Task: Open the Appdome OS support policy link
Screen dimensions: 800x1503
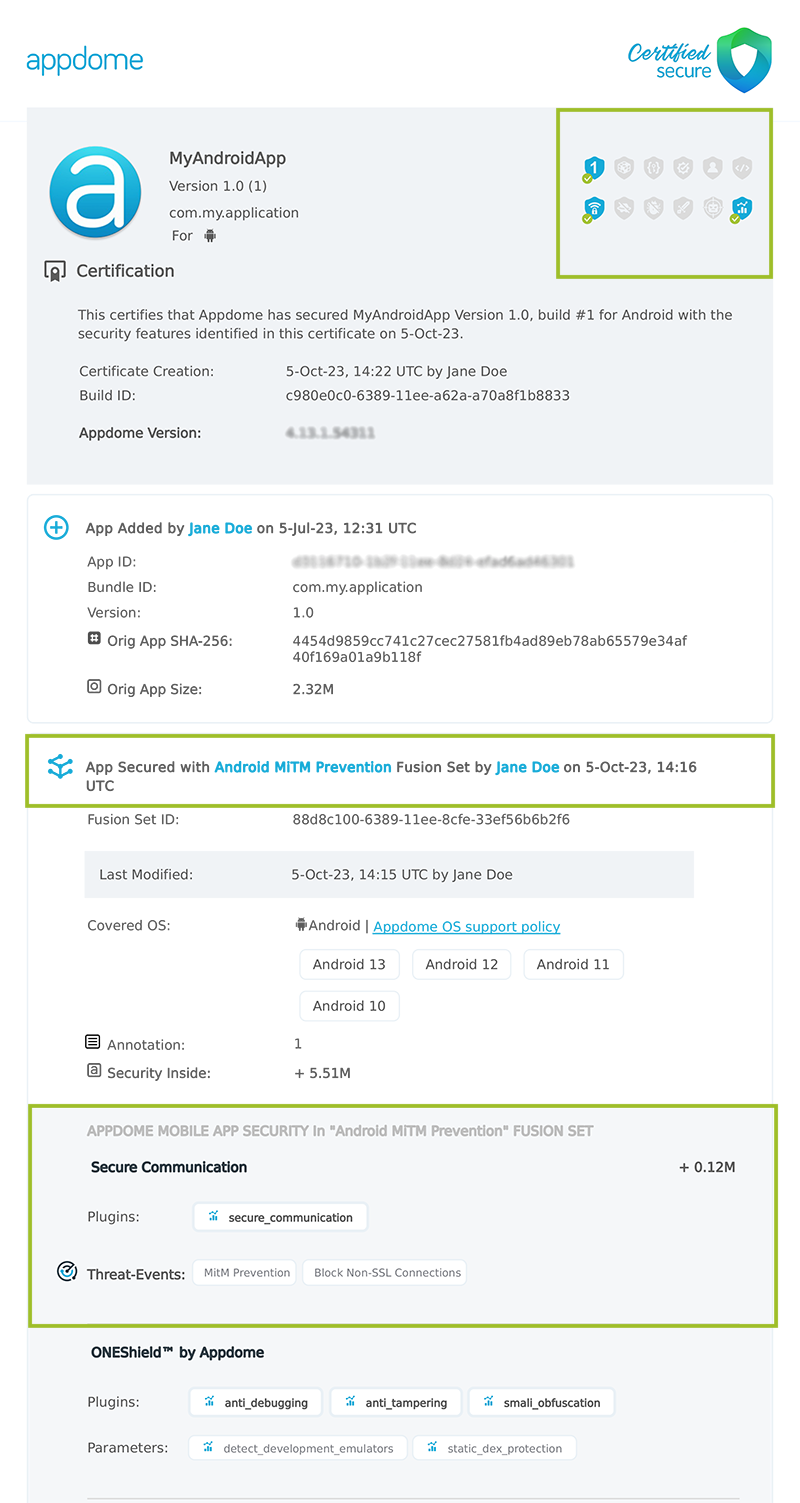Action: point(466,926)
